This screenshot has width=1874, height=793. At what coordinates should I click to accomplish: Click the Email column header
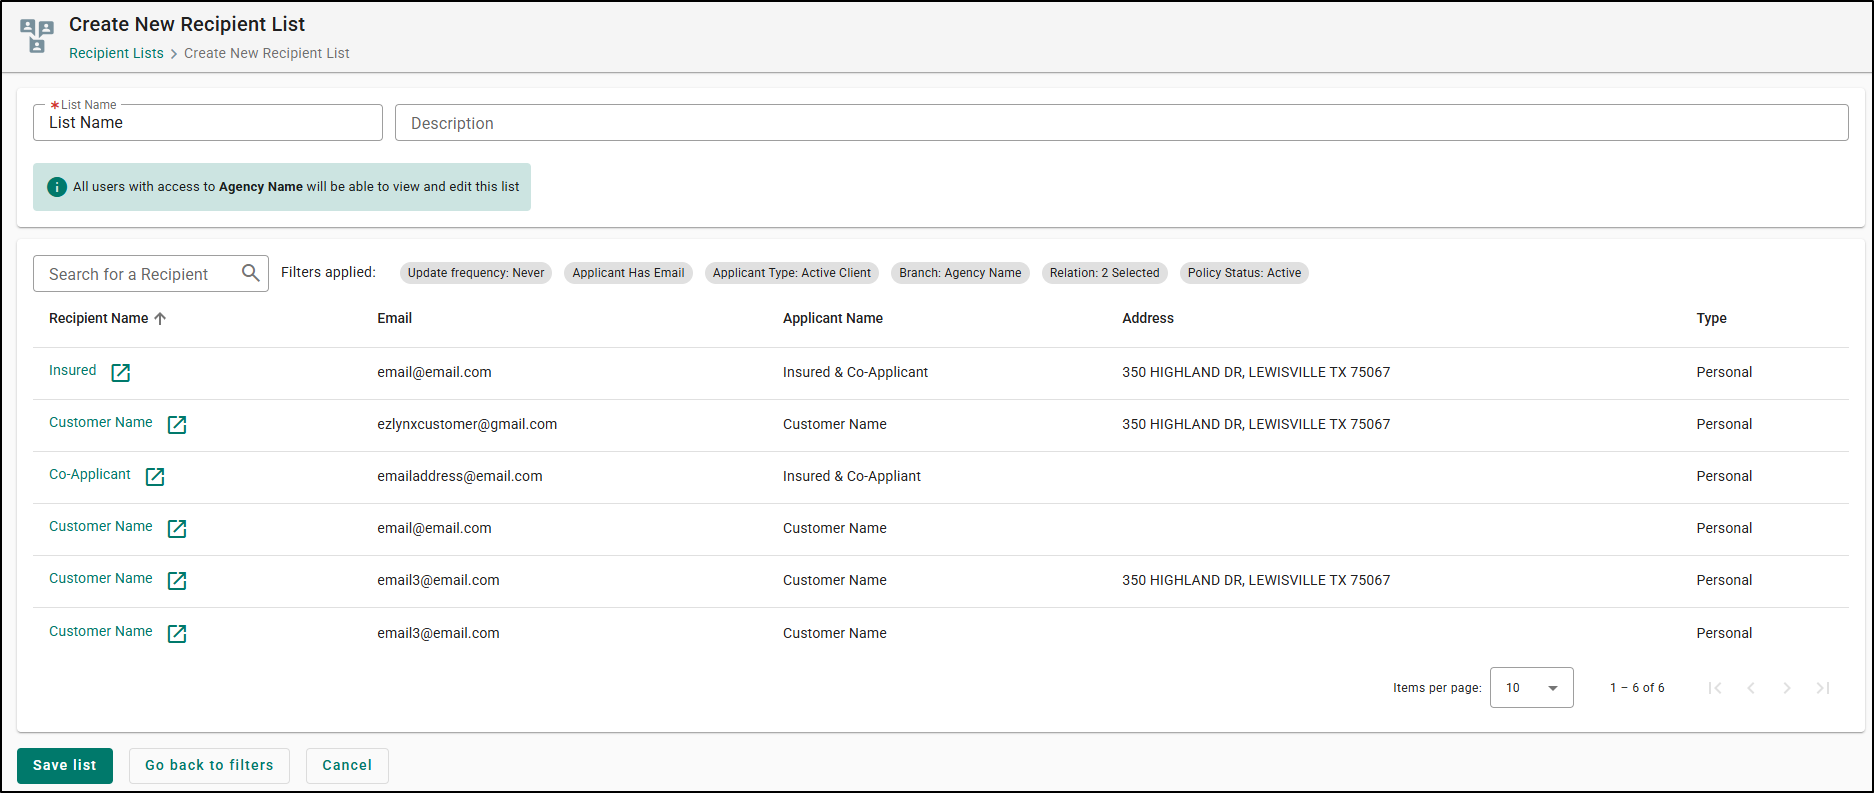pos(394,318)
